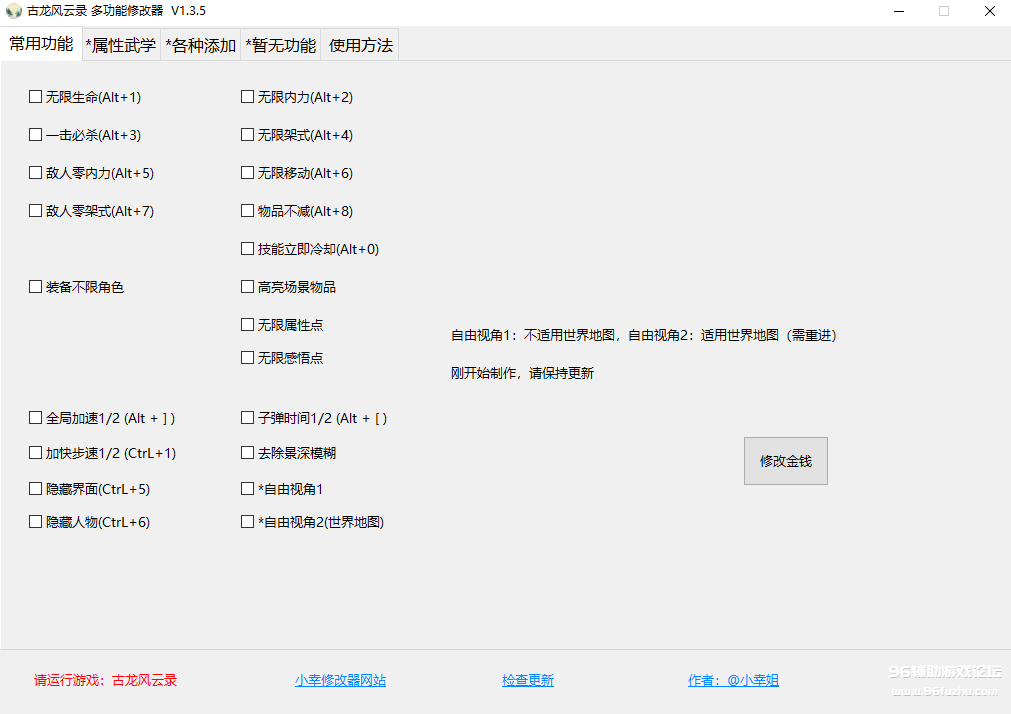Click the app icon in title bar

pos(14,11)
